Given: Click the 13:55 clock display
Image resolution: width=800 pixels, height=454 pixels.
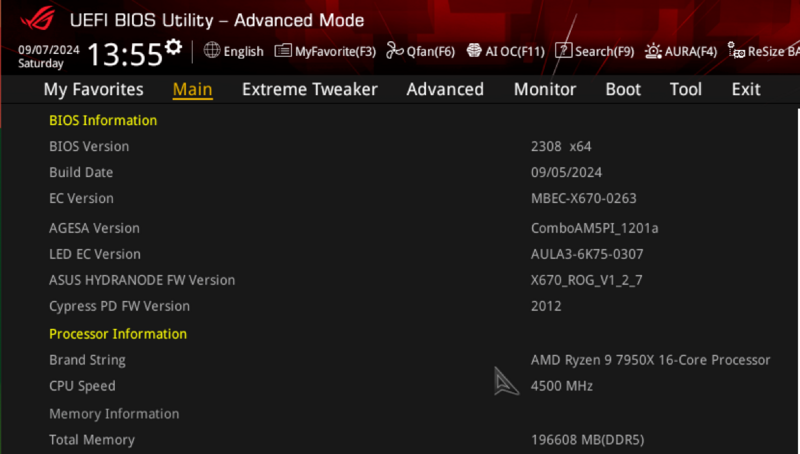Looking at the screenshot, I should tap(125, 54).
